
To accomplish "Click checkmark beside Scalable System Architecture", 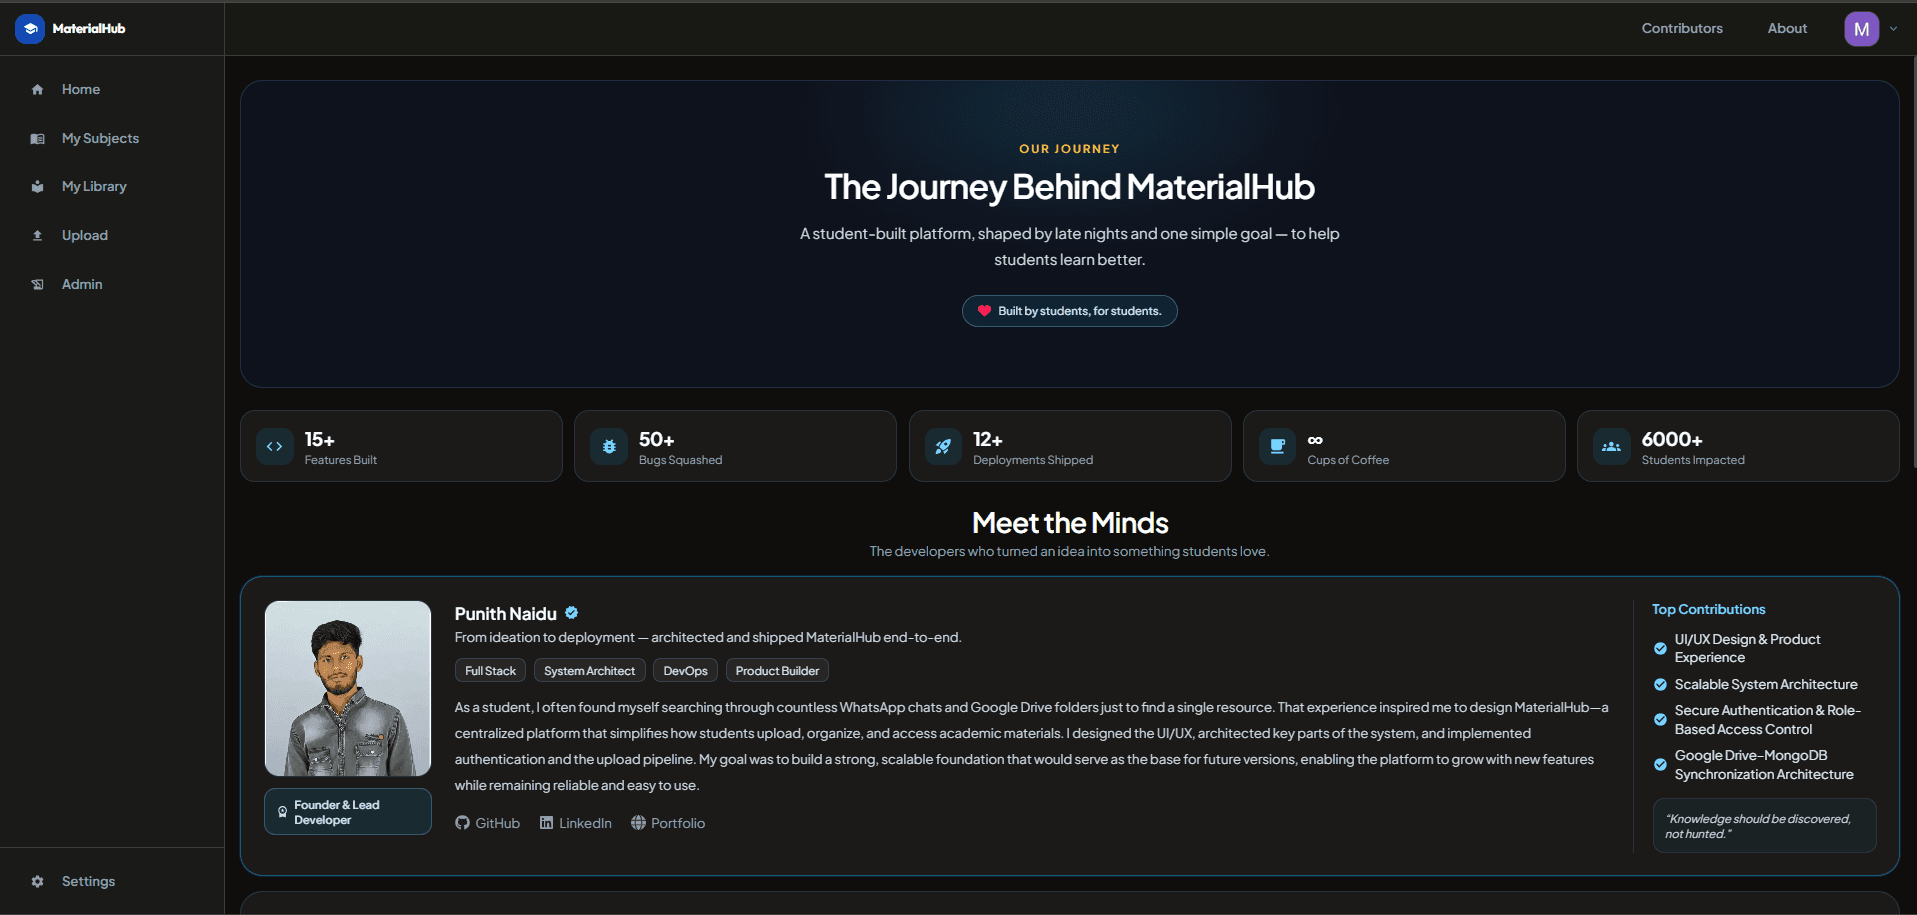I will 1660,685.
